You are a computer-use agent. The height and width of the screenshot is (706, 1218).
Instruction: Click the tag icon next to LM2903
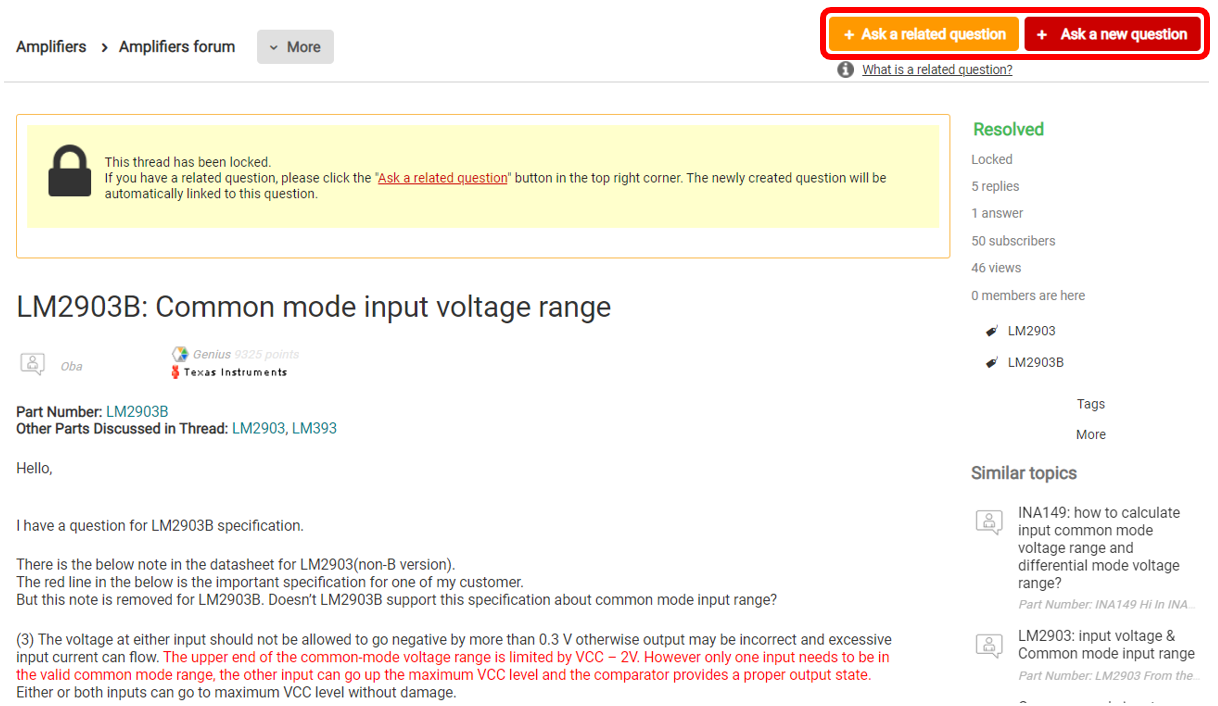point(991,331)
